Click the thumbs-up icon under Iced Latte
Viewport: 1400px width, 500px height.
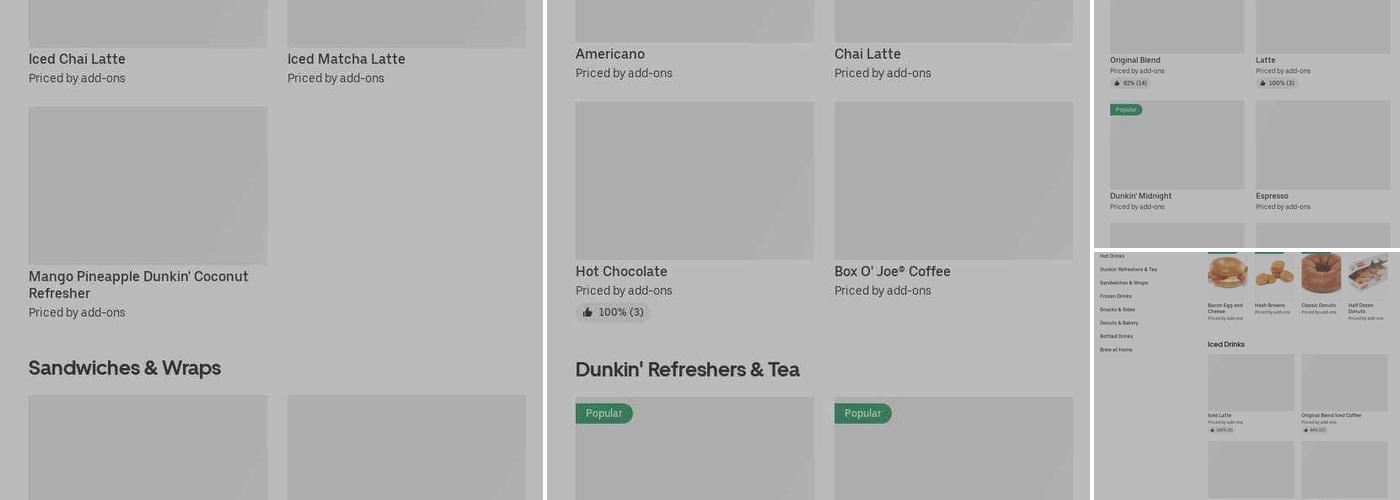coord(1212,430)
